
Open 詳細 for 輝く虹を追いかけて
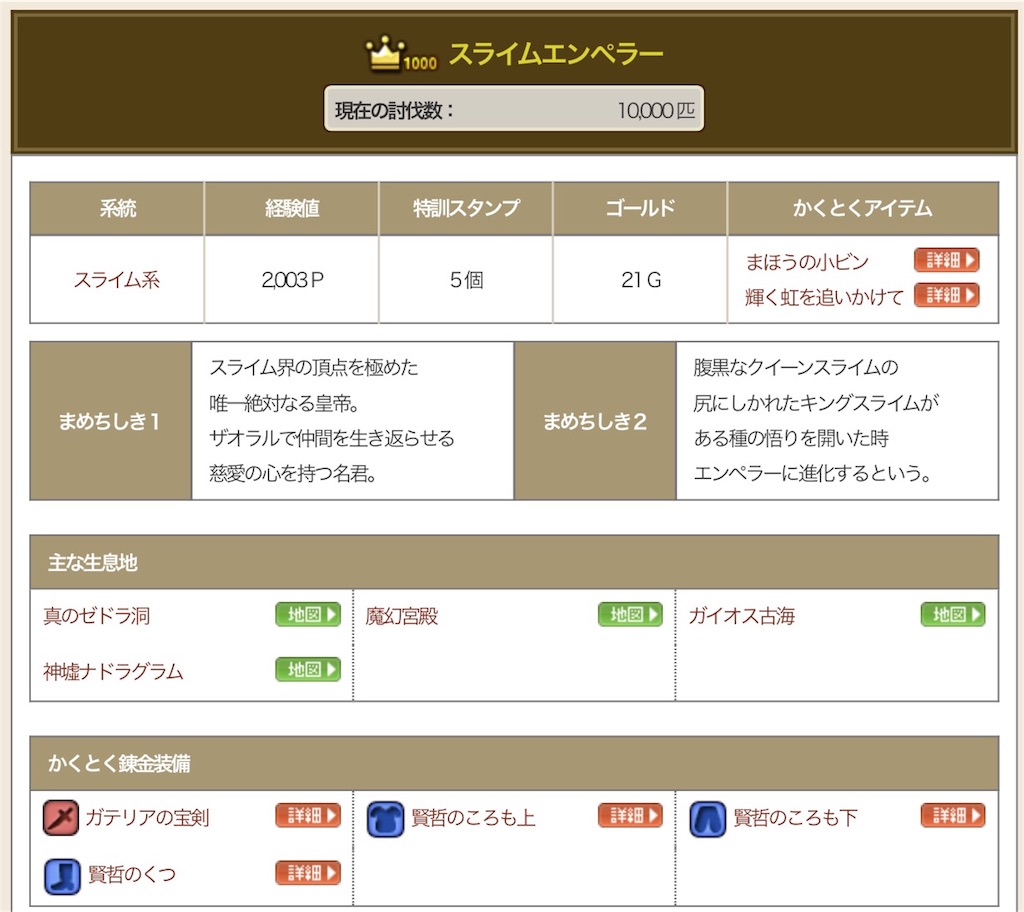point(946,295)
